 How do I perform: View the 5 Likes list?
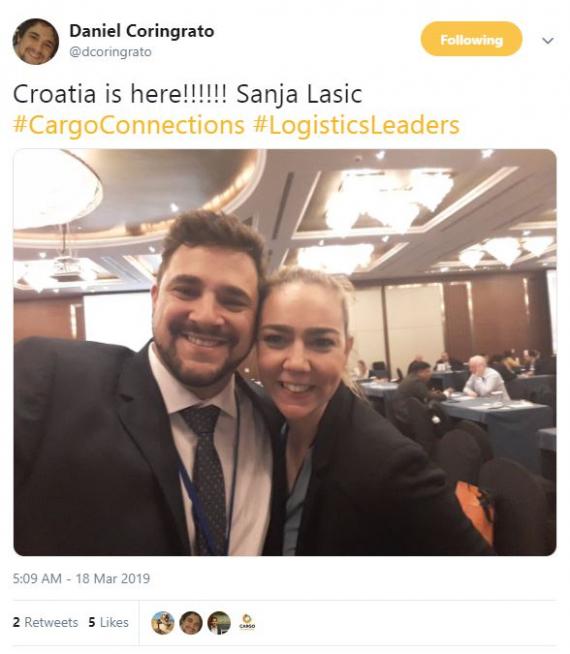108,622
